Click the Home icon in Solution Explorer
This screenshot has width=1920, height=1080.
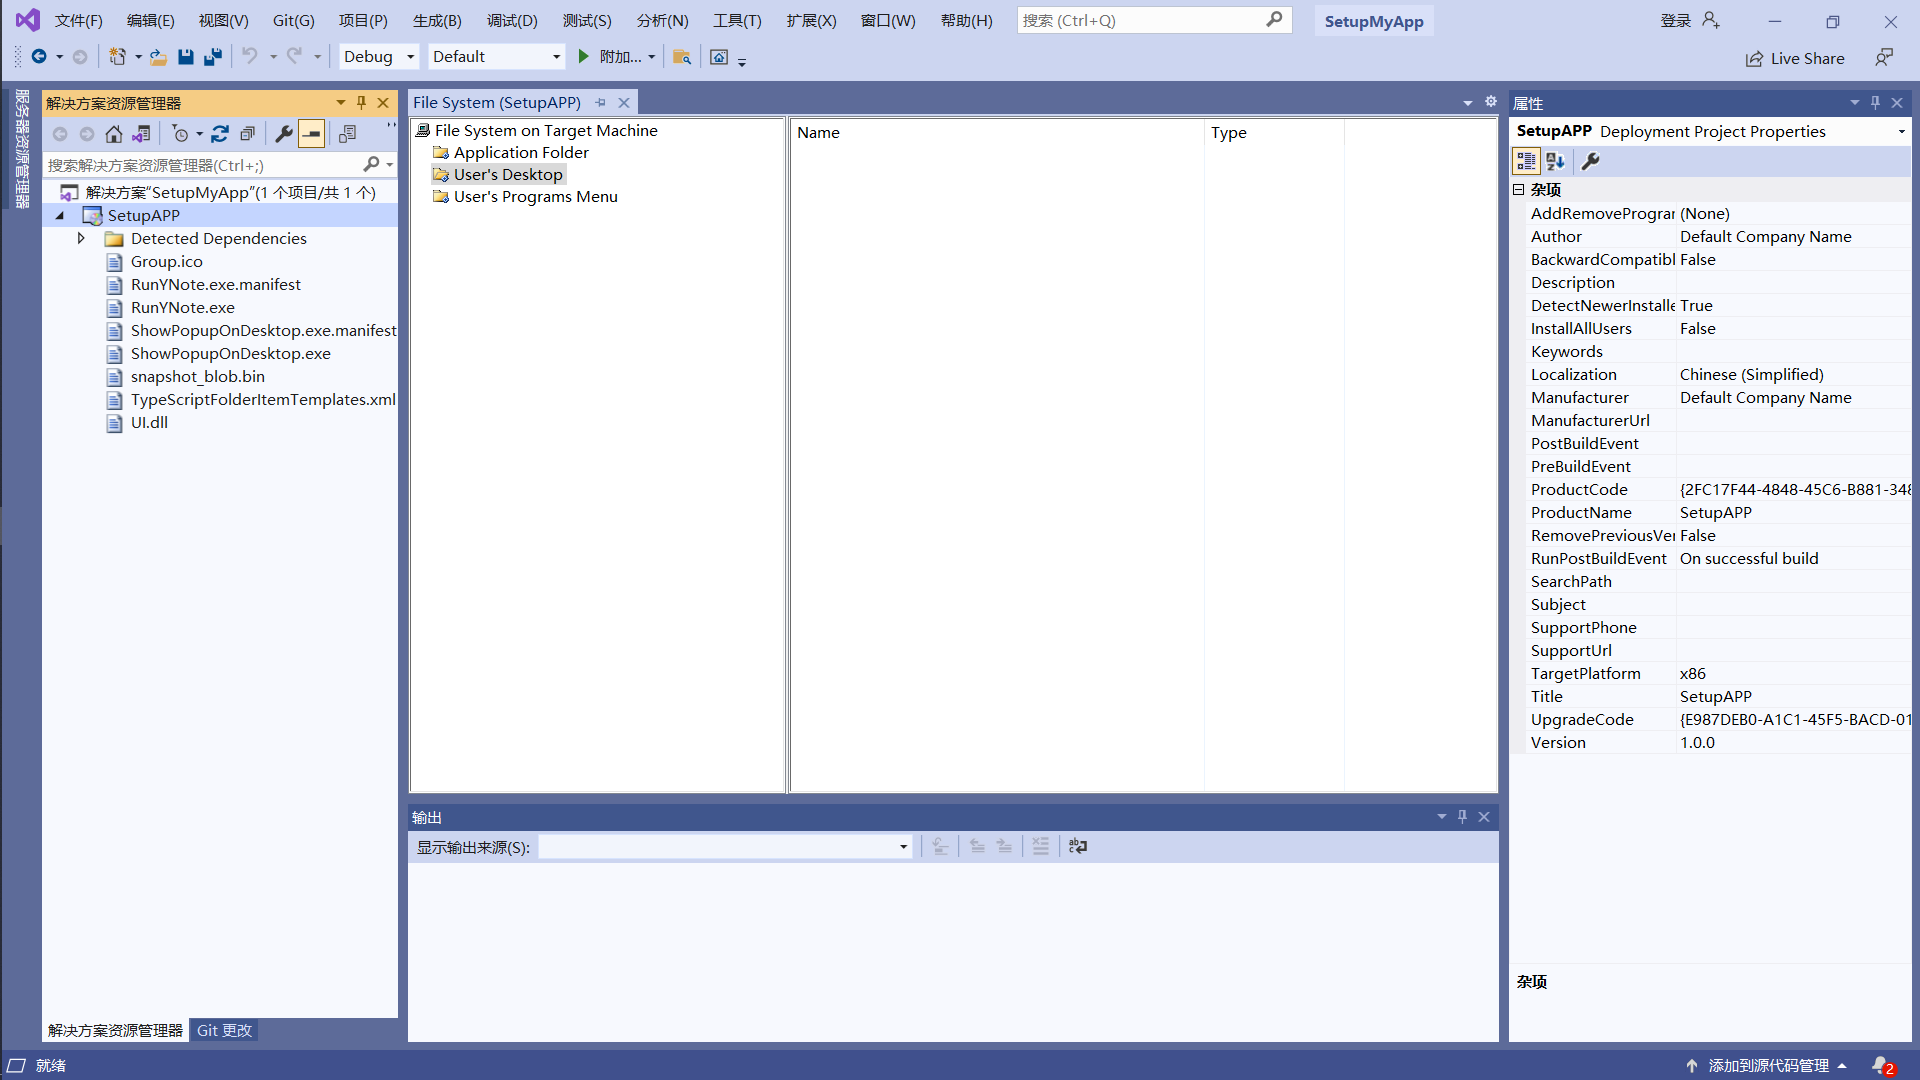[x=114, y=133]
